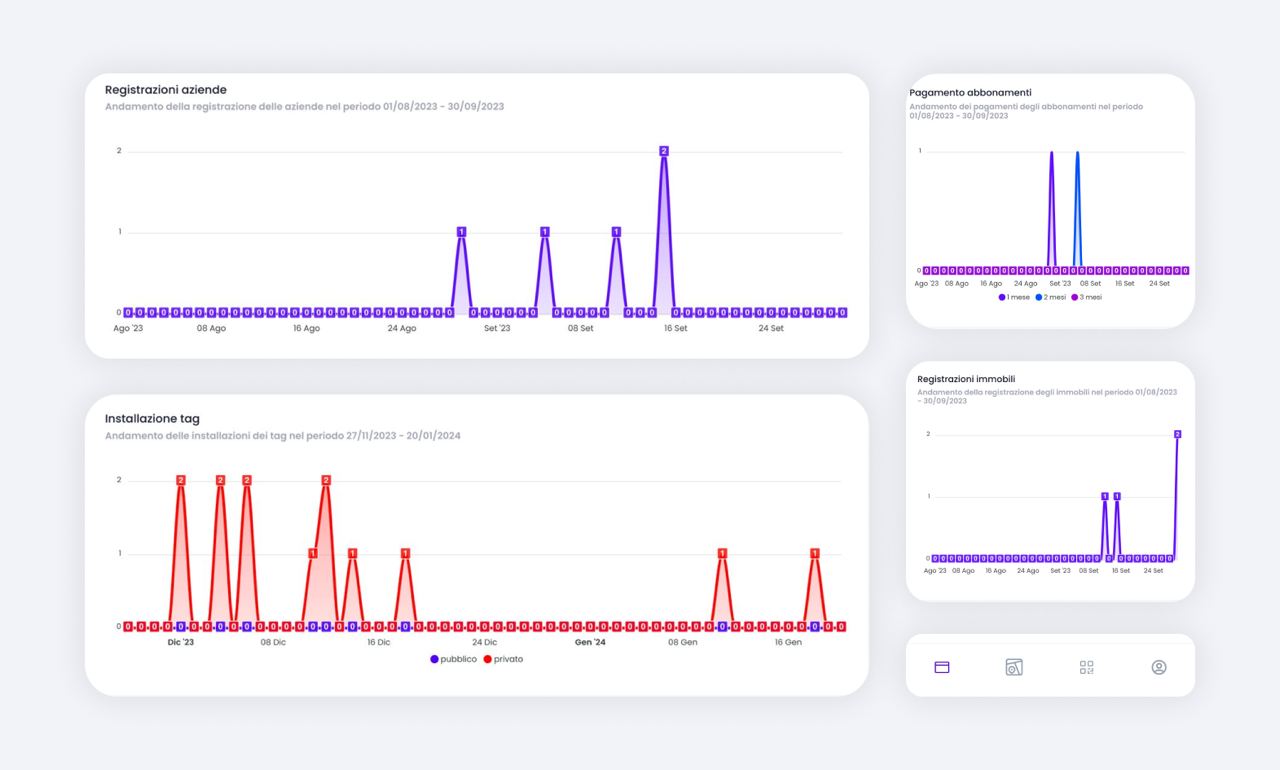Toggle the '3 mesi' legend entry
Viewport: 1280px width, 770px height.
tap(1087, 297)
